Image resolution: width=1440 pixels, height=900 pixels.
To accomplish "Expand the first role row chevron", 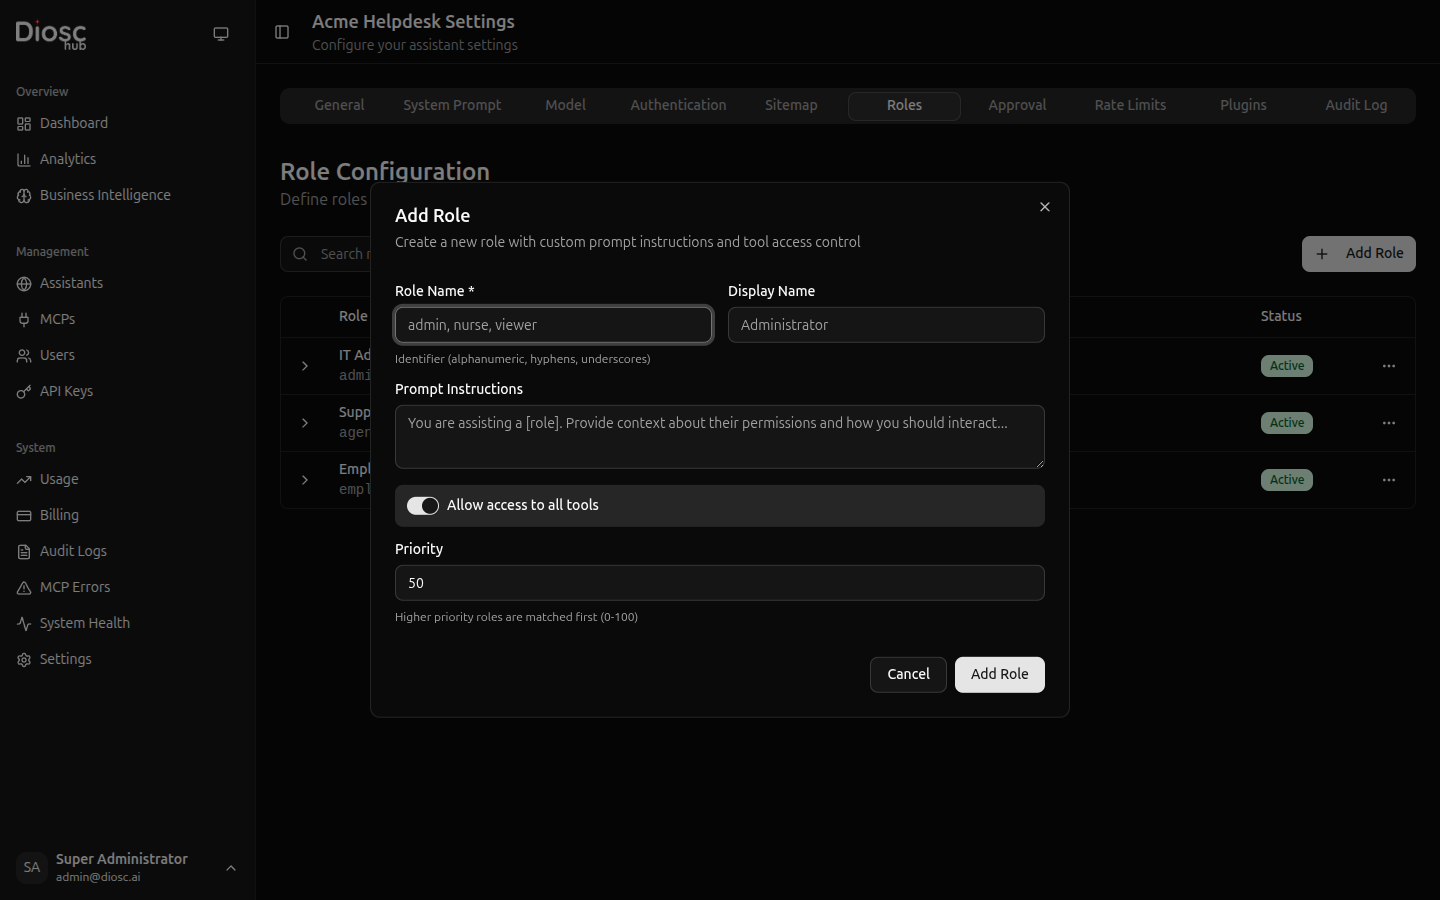I will 305,366.
